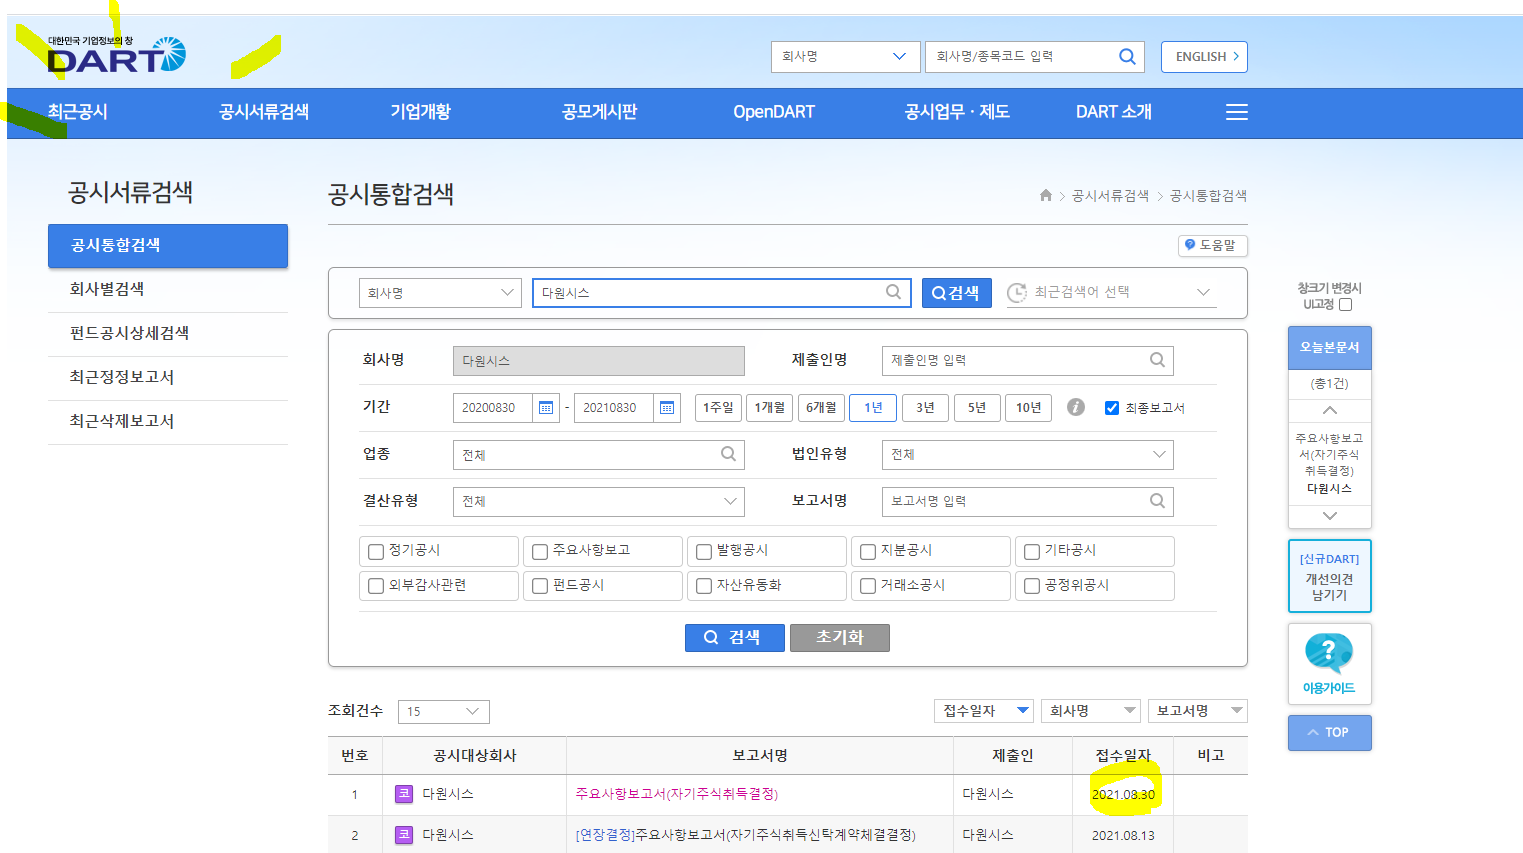Open the 기업개황 menu
This screenshot has width=1523, height=853.
(x=420, y=112)
